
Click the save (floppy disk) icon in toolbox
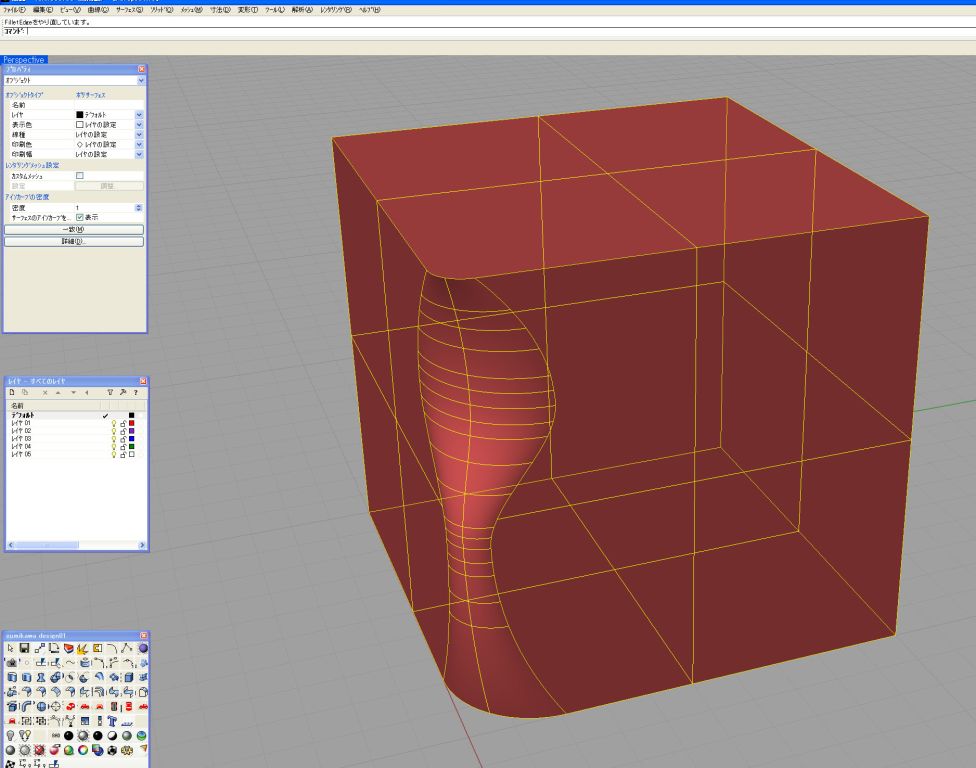pos(24,648)
